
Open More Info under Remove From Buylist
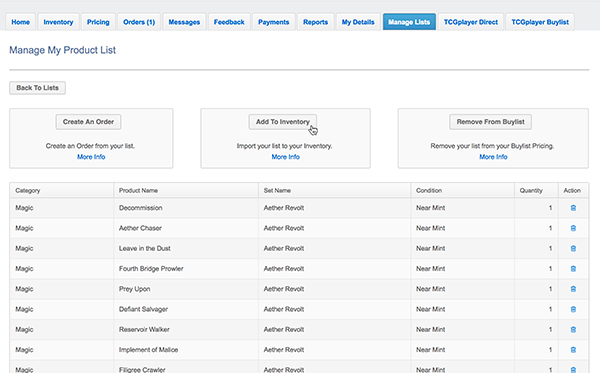coord(493,157)
